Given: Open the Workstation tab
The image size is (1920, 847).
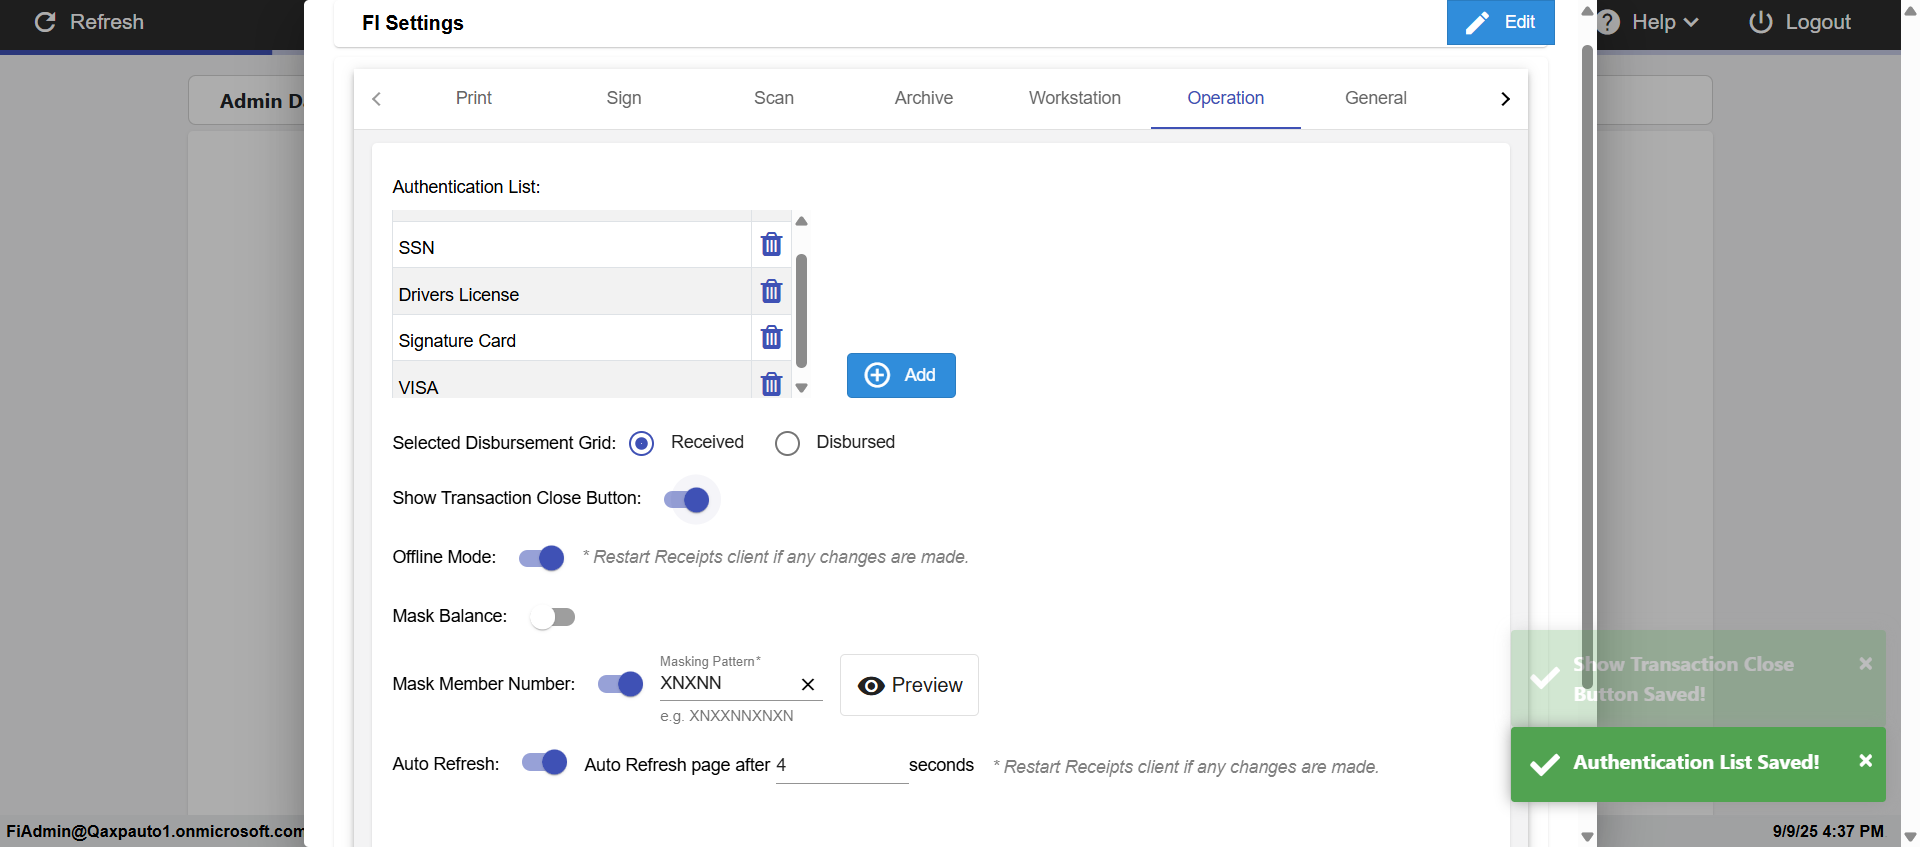Looking at the screenshot, I should click(1074, 98).
